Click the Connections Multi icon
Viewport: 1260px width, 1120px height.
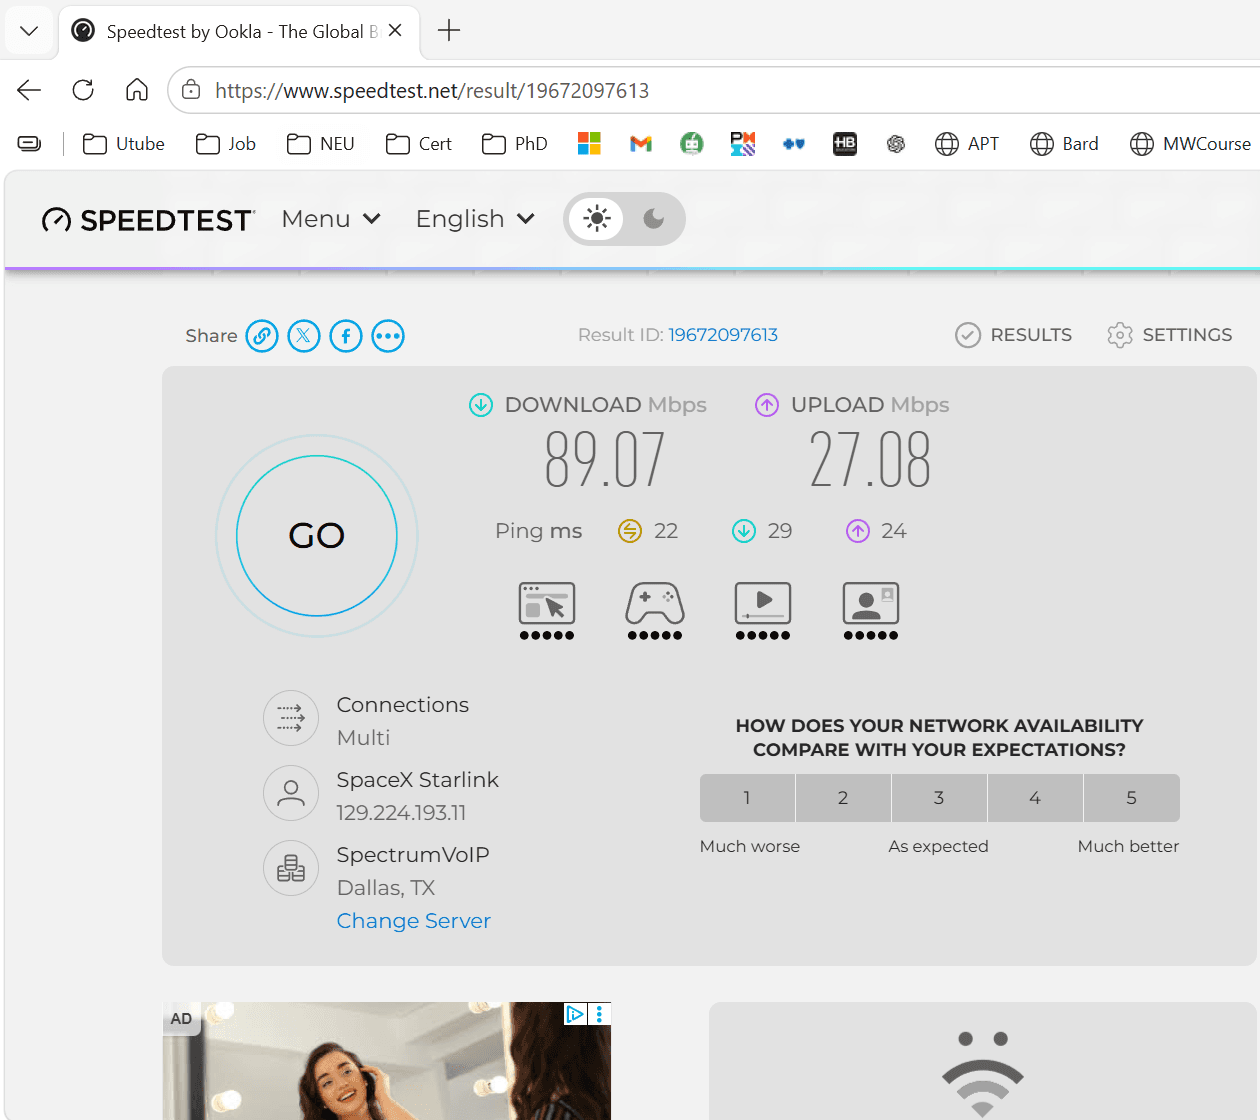click(291, 718)
